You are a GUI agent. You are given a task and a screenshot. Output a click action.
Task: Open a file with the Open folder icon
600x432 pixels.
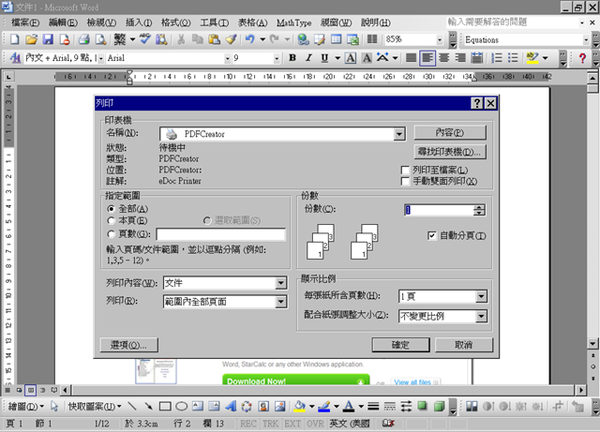coord(31,39)
